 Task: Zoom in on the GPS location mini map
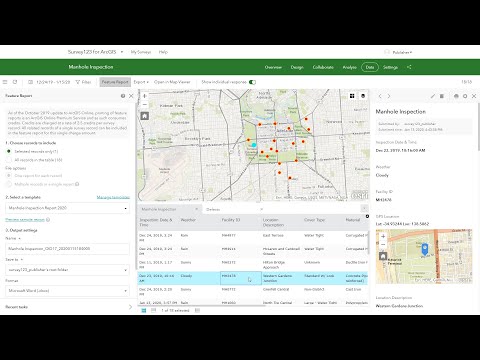pos(383,236)
